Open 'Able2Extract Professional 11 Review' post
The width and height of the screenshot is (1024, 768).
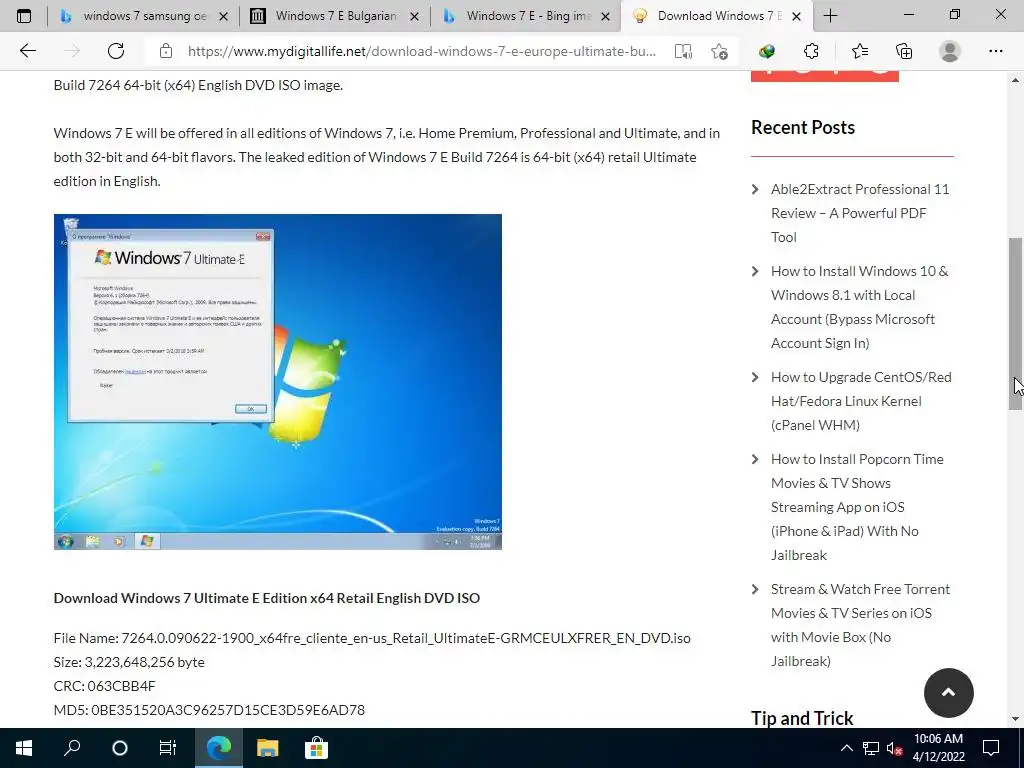pos(860,213)
